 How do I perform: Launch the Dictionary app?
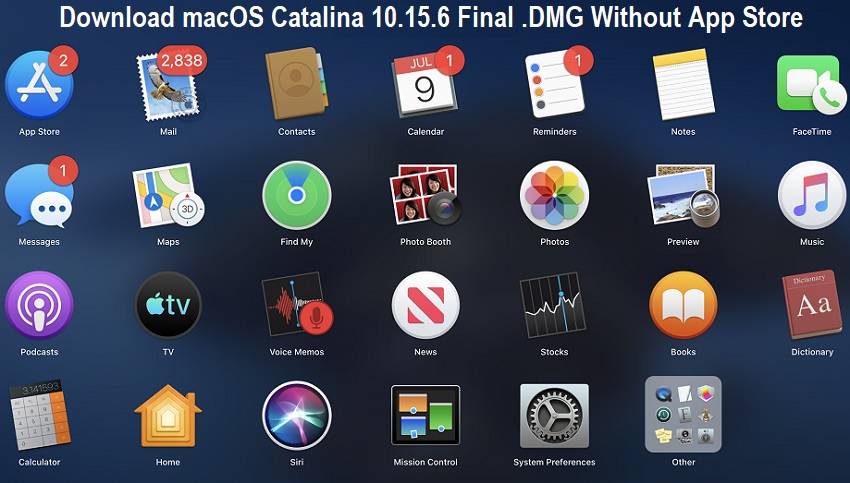click(812, 305)
